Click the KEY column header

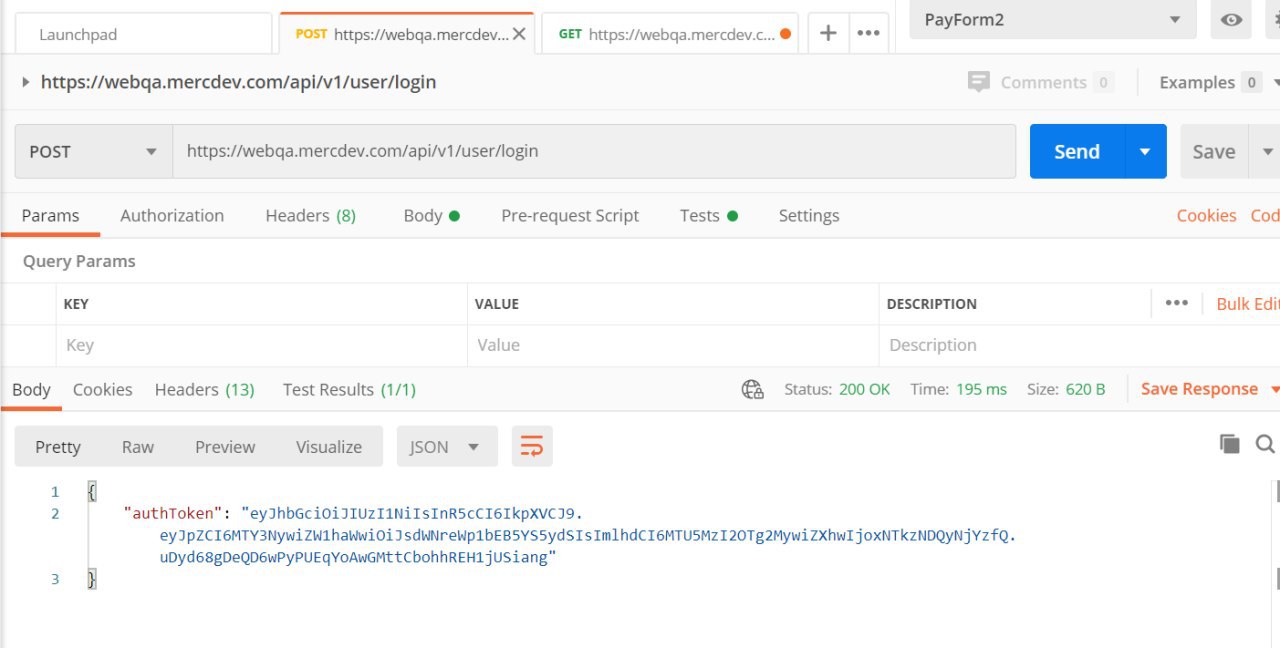(76, 303)
